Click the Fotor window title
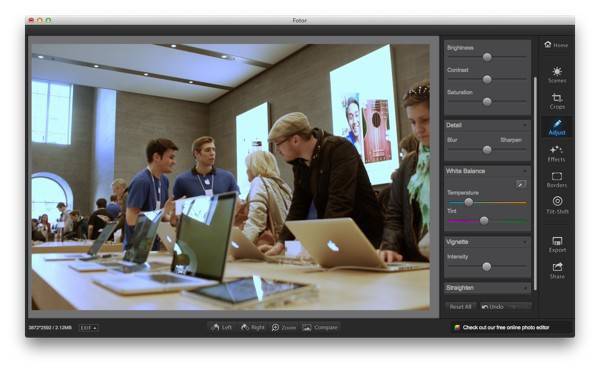The width and height of the screenshot is (600, 372). click(x=300, y=20)
